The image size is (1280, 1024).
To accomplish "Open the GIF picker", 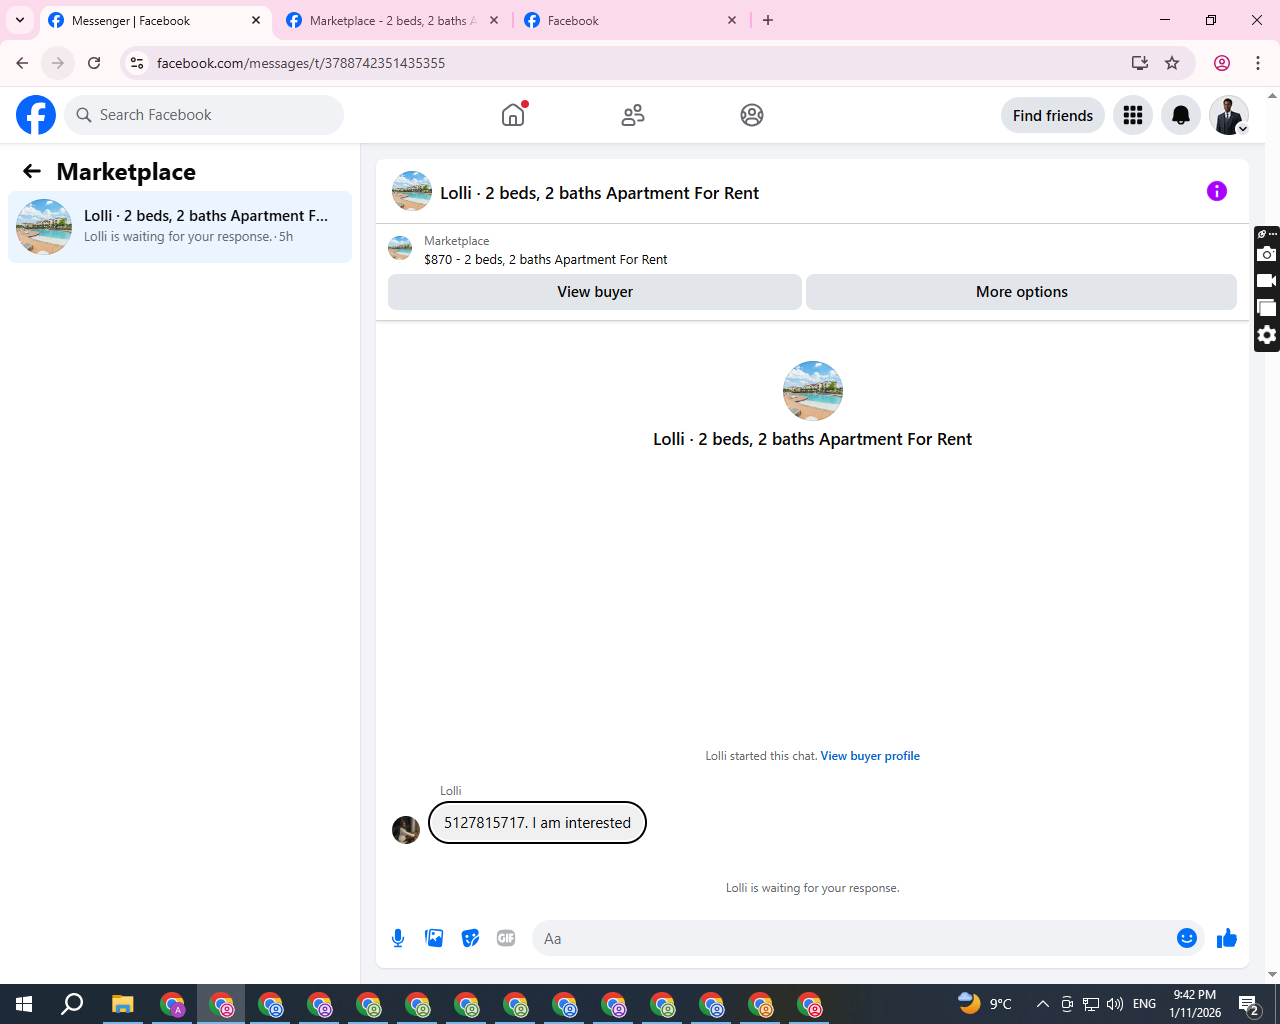I will (x=506, y=938).
